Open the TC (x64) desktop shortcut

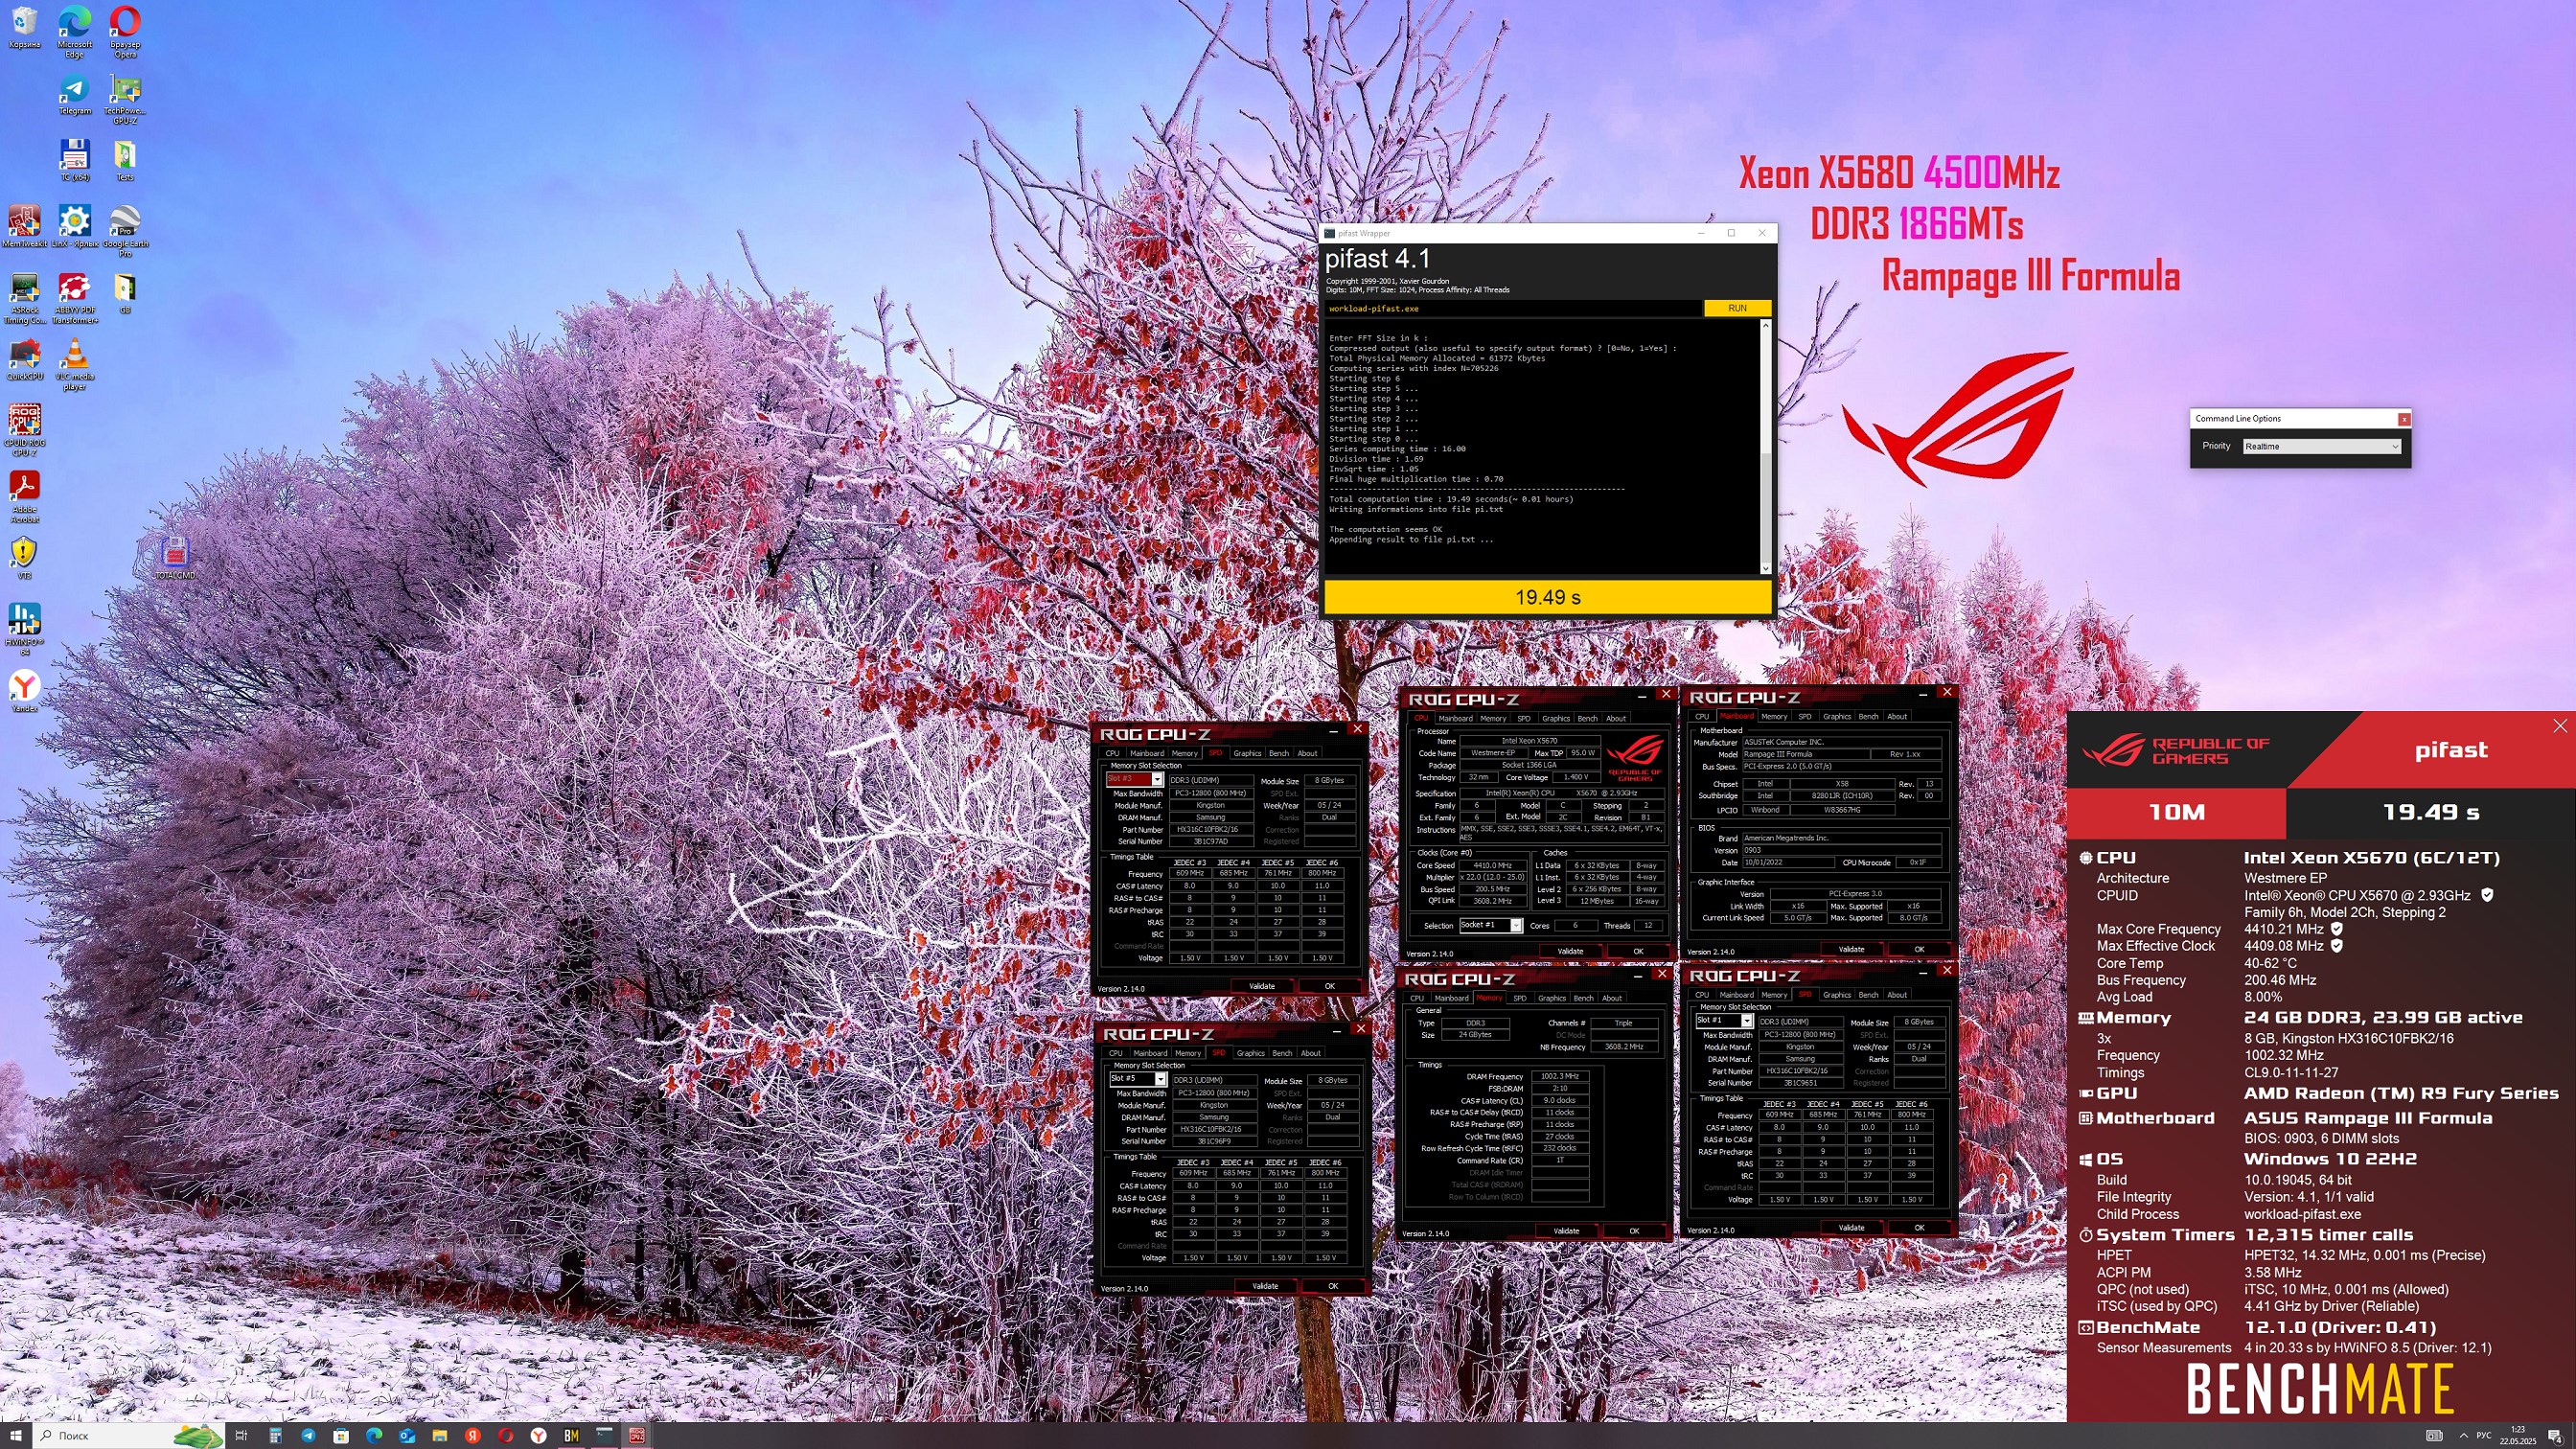pos(74,160)
